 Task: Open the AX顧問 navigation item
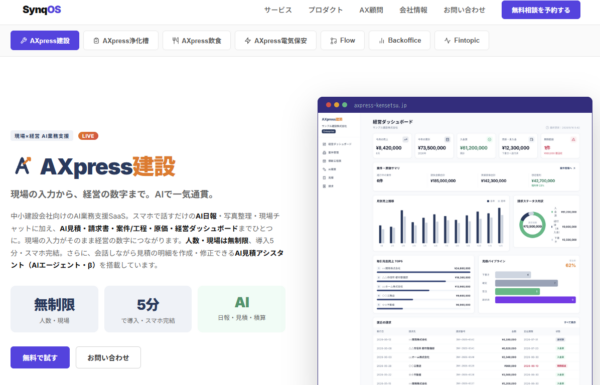(x=371, y=10)
